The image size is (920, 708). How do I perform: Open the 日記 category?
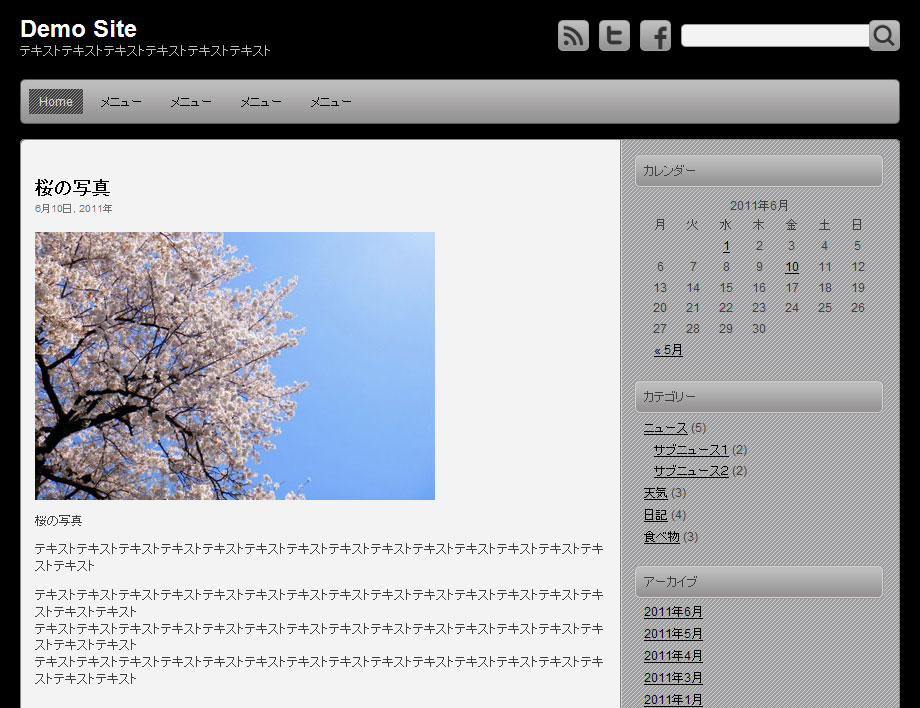pyautogui.click(x=655, y=515)
